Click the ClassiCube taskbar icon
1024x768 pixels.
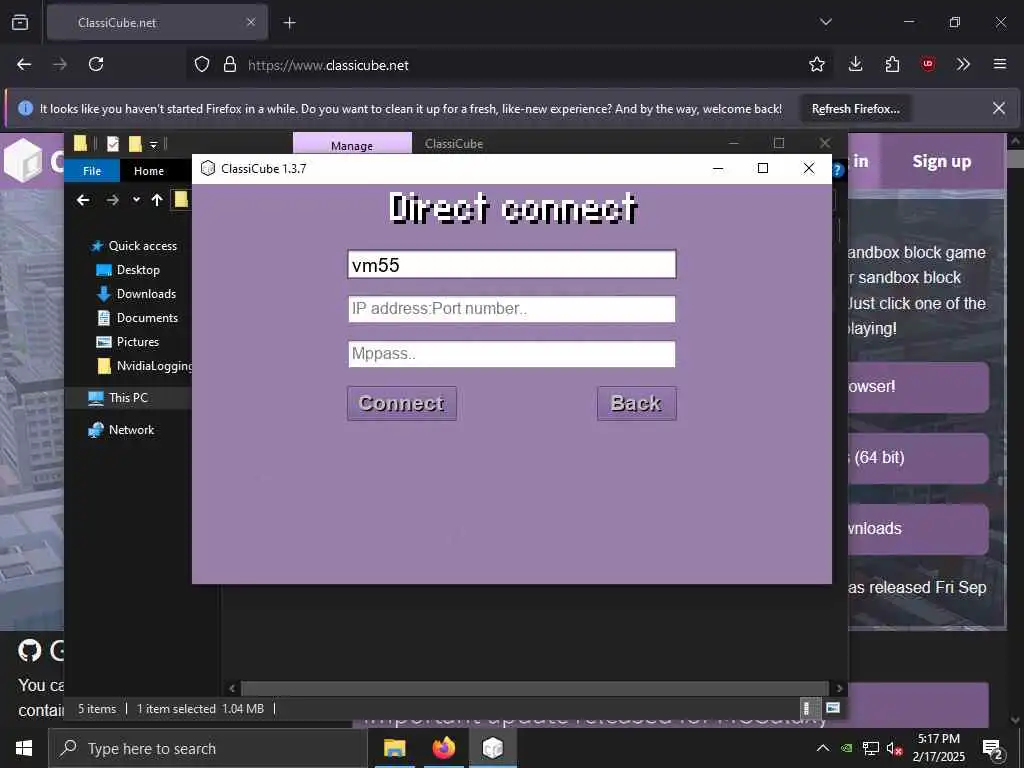tap(493, 748)
